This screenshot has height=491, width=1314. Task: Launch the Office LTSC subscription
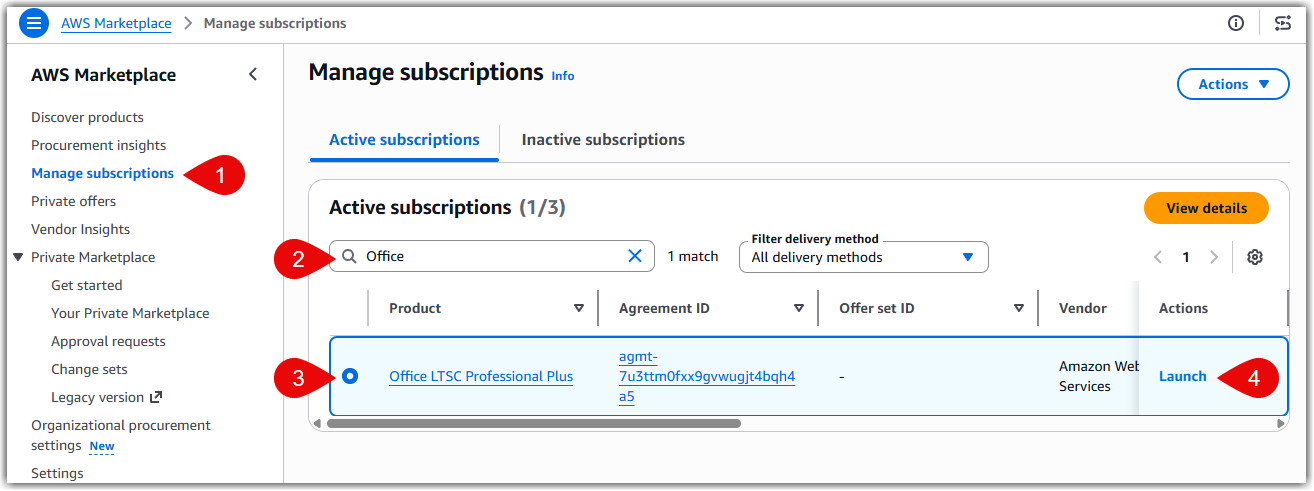1182,376
